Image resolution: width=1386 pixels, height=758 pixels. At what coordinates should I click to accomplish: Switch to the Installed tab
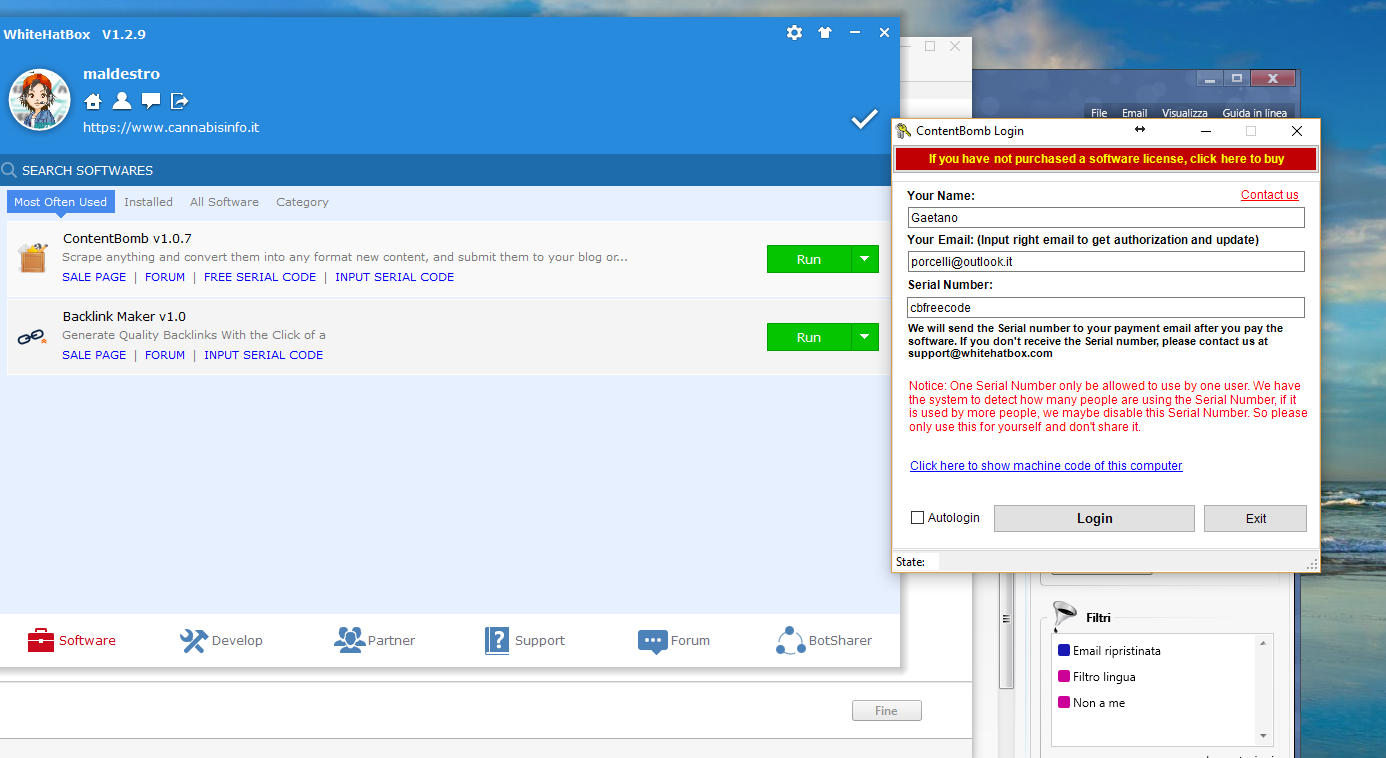pyautogui.click(x=148, y=202)
